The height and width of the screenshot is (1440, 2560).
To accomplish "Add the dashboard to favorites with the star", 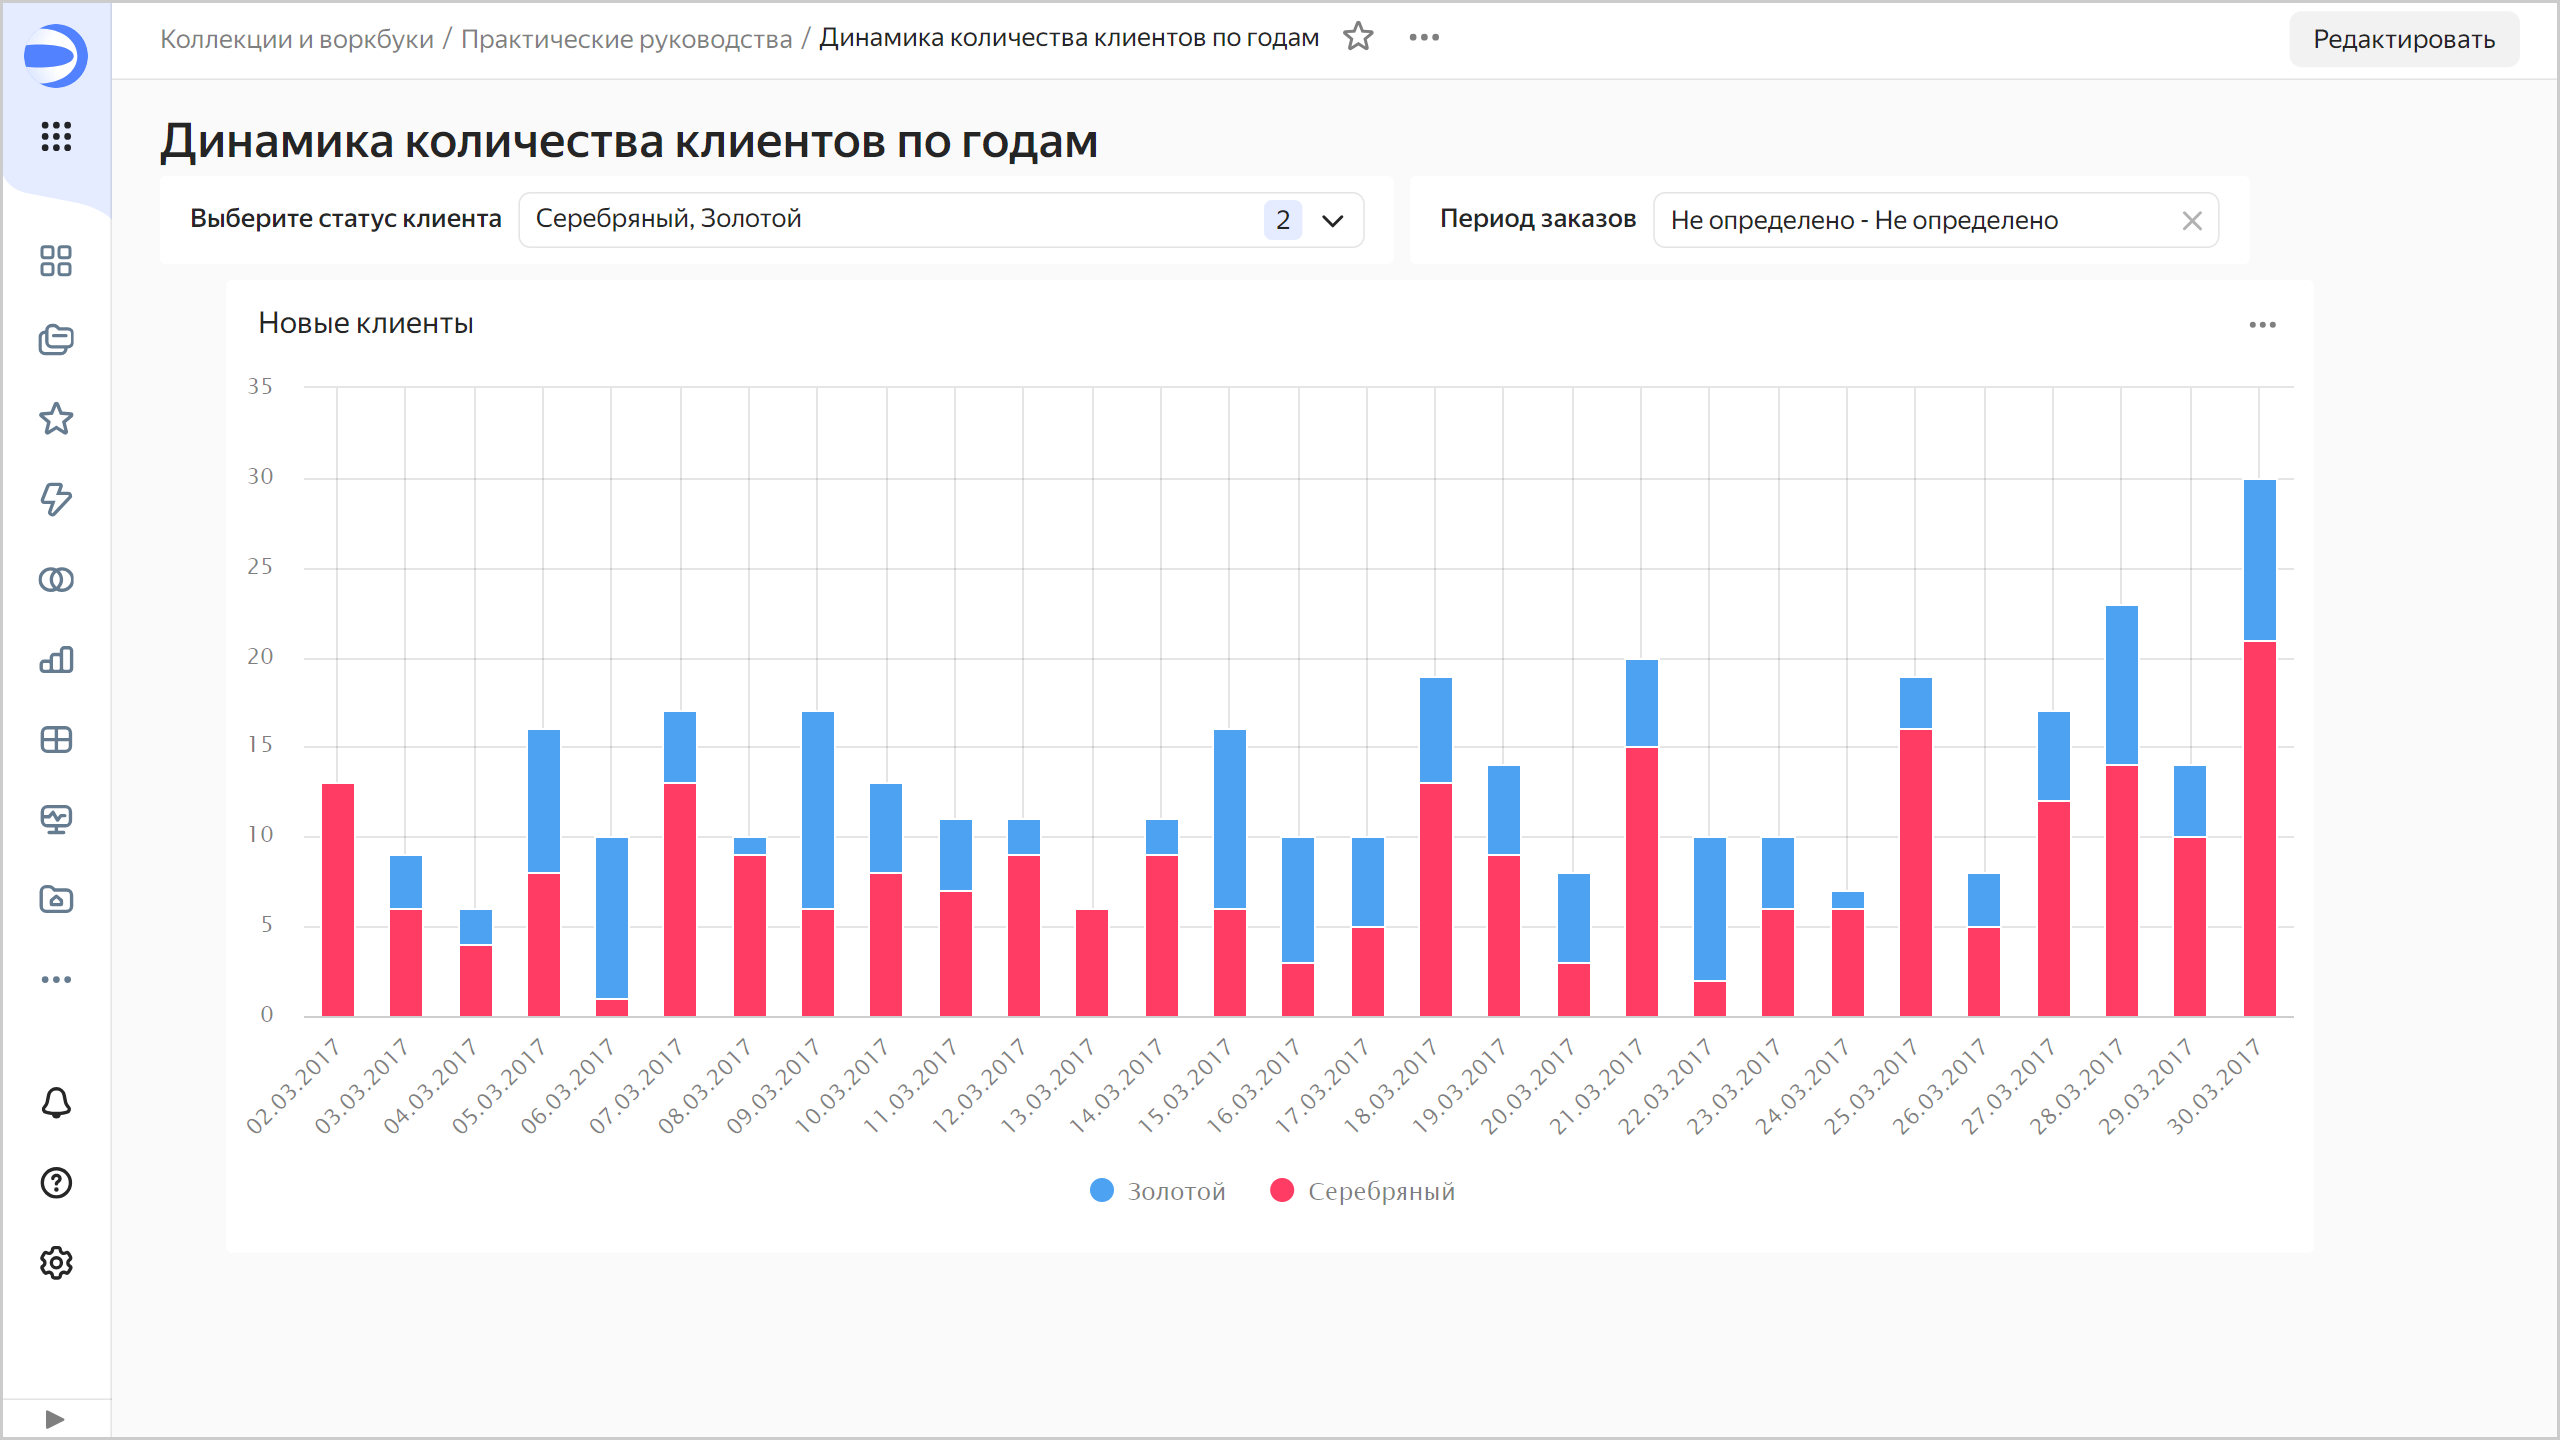I will coord(1358,38).
